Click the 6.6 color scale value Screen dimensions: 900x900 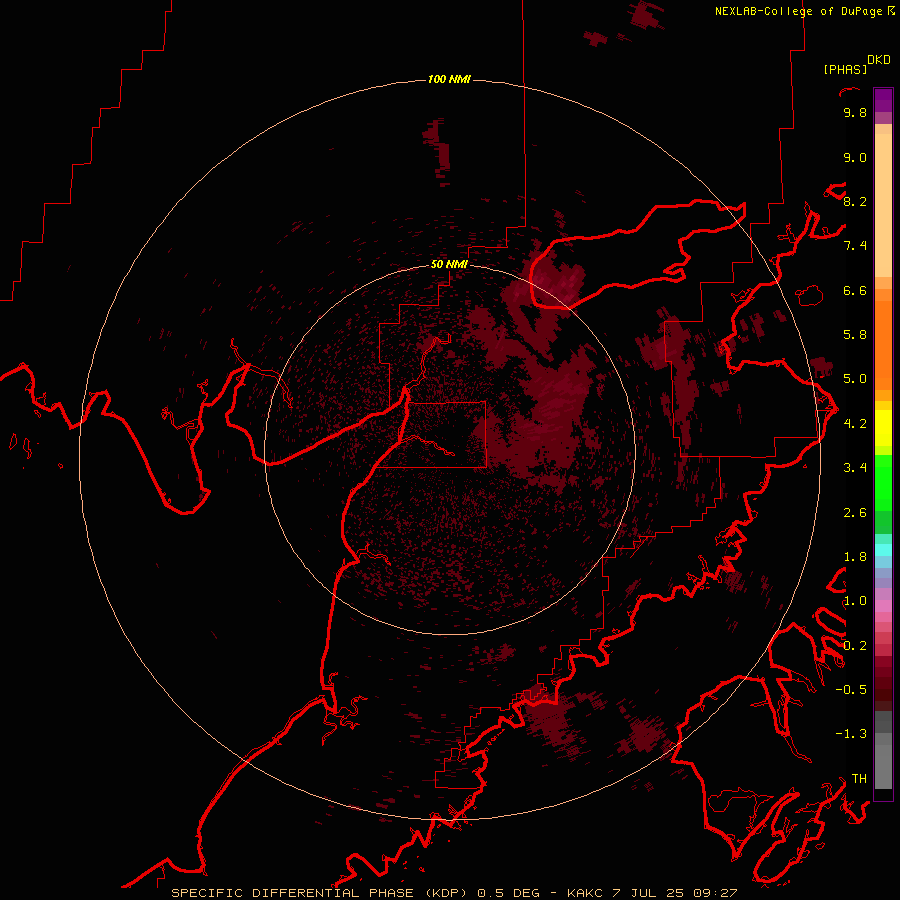[855, 290]
